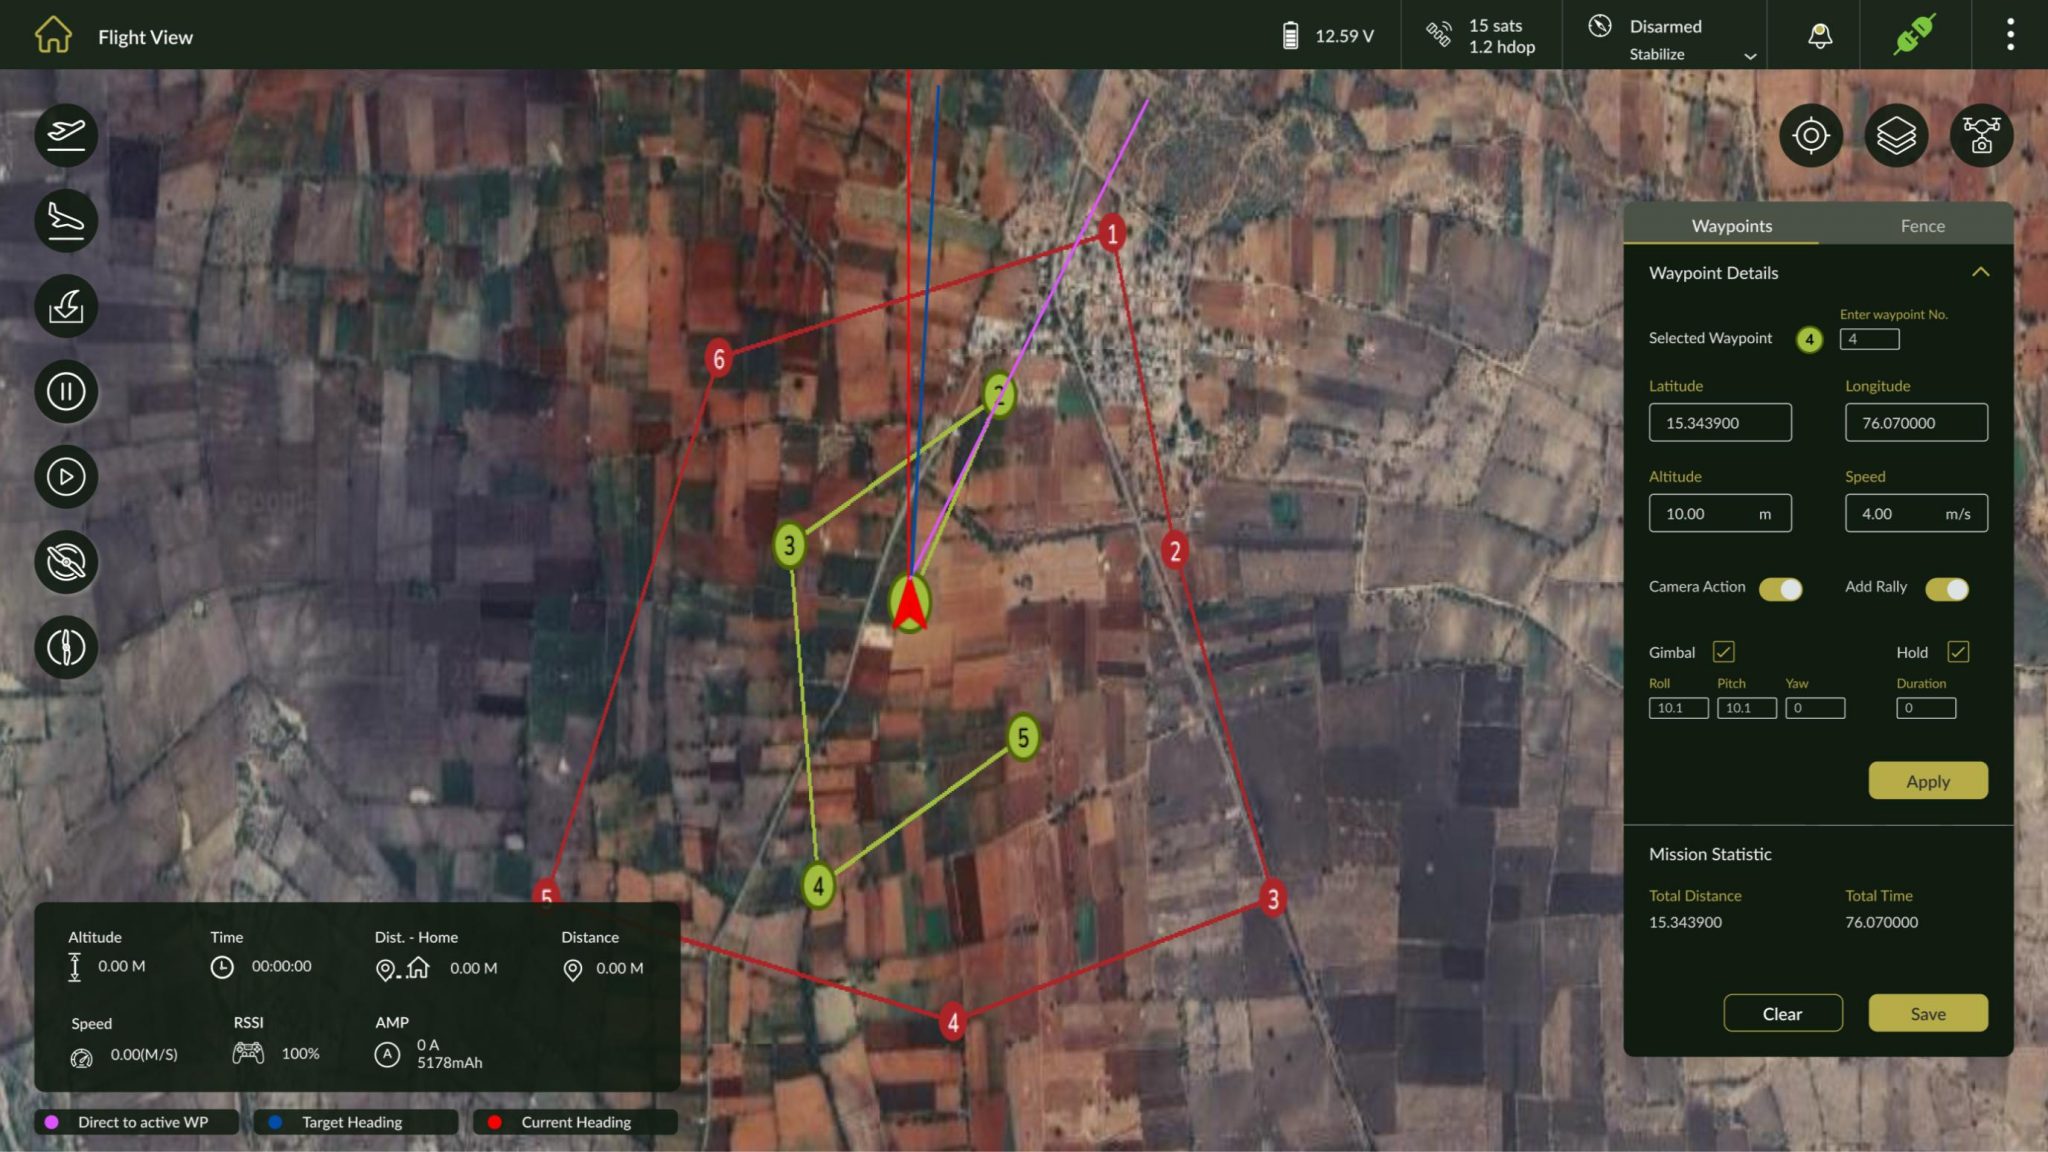Open the three-dot overflow menu
Screen dimensions: 2048x1152
[x=2010, y=35]
